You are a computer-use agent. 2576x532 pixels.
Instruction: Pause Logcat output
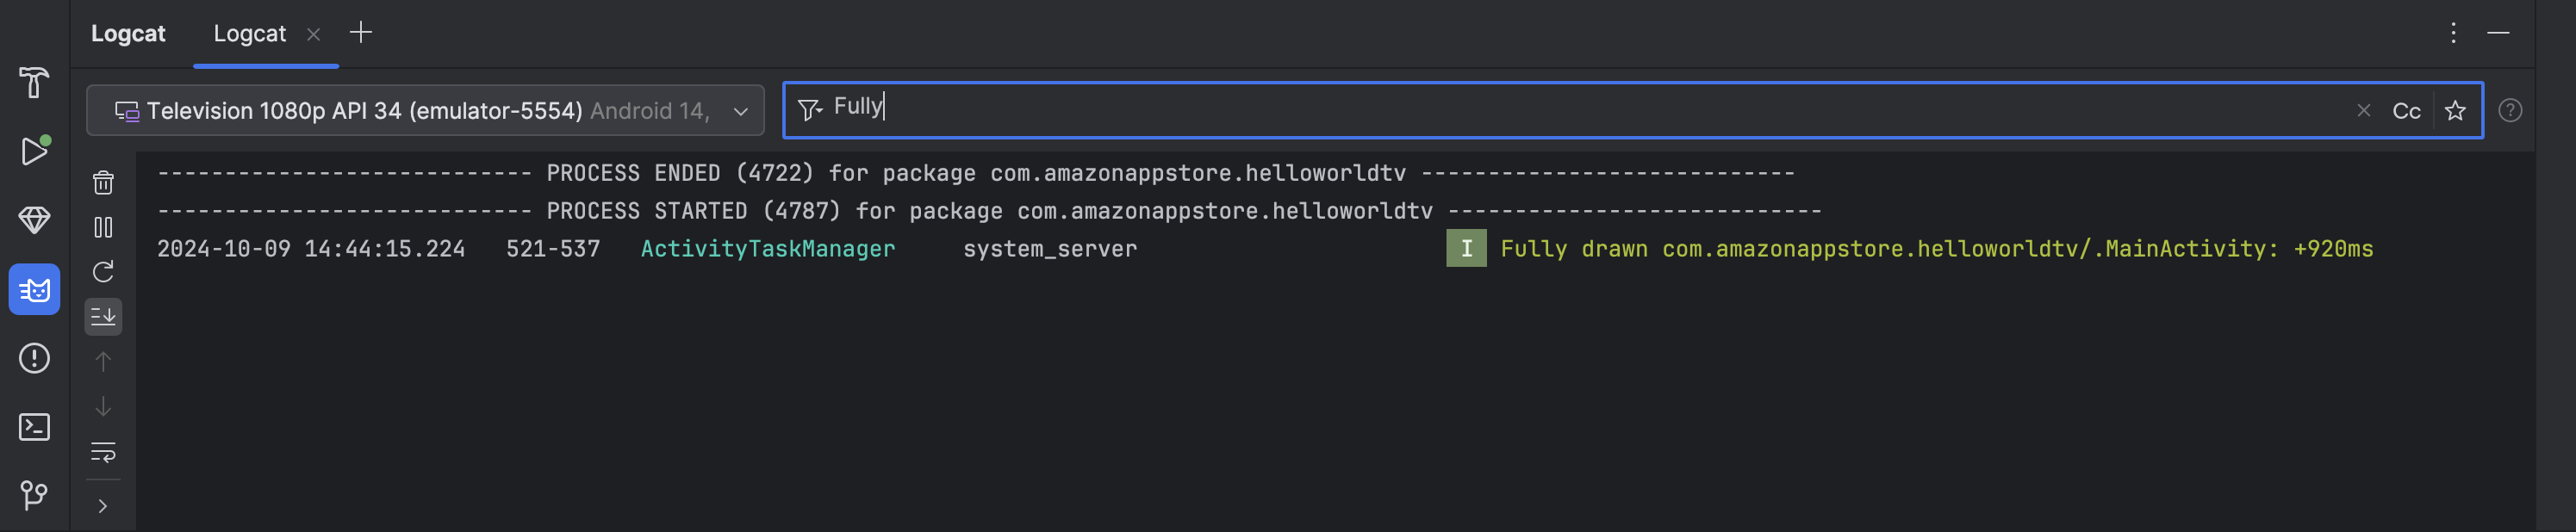tap(103, 227)
